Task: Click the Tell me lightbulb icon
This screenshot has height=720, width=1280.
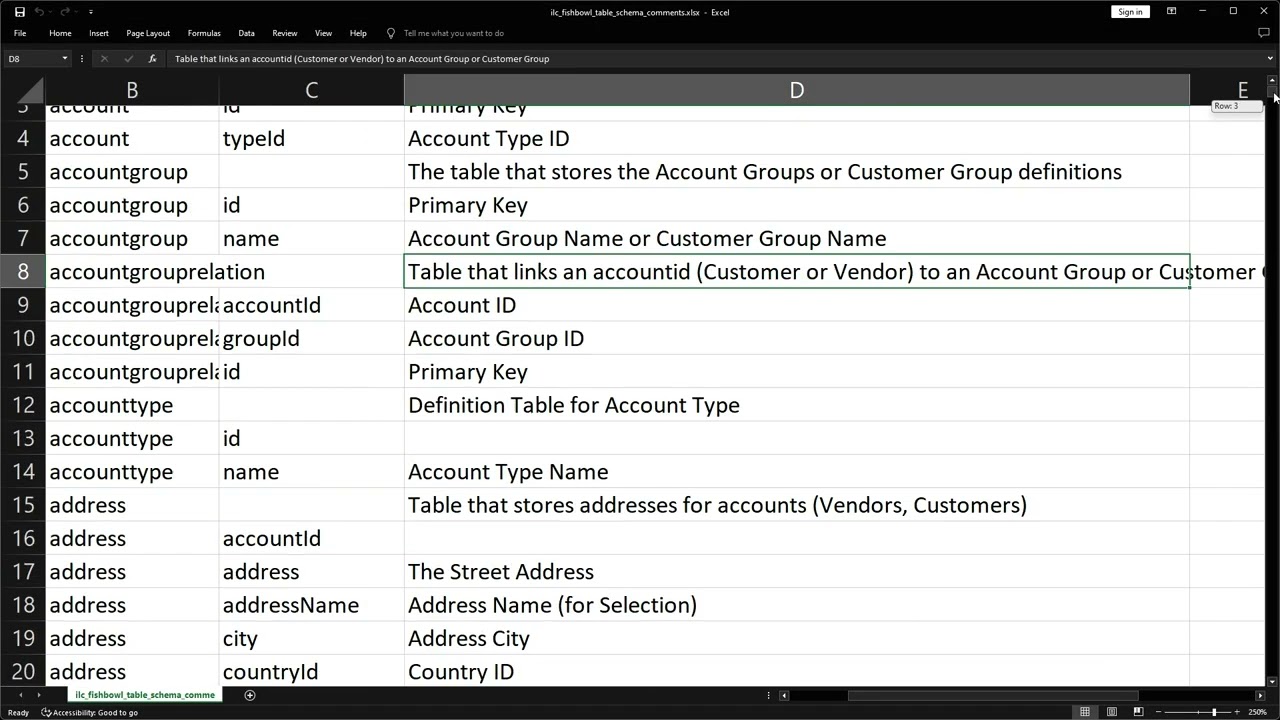Action: pos(391,33)
